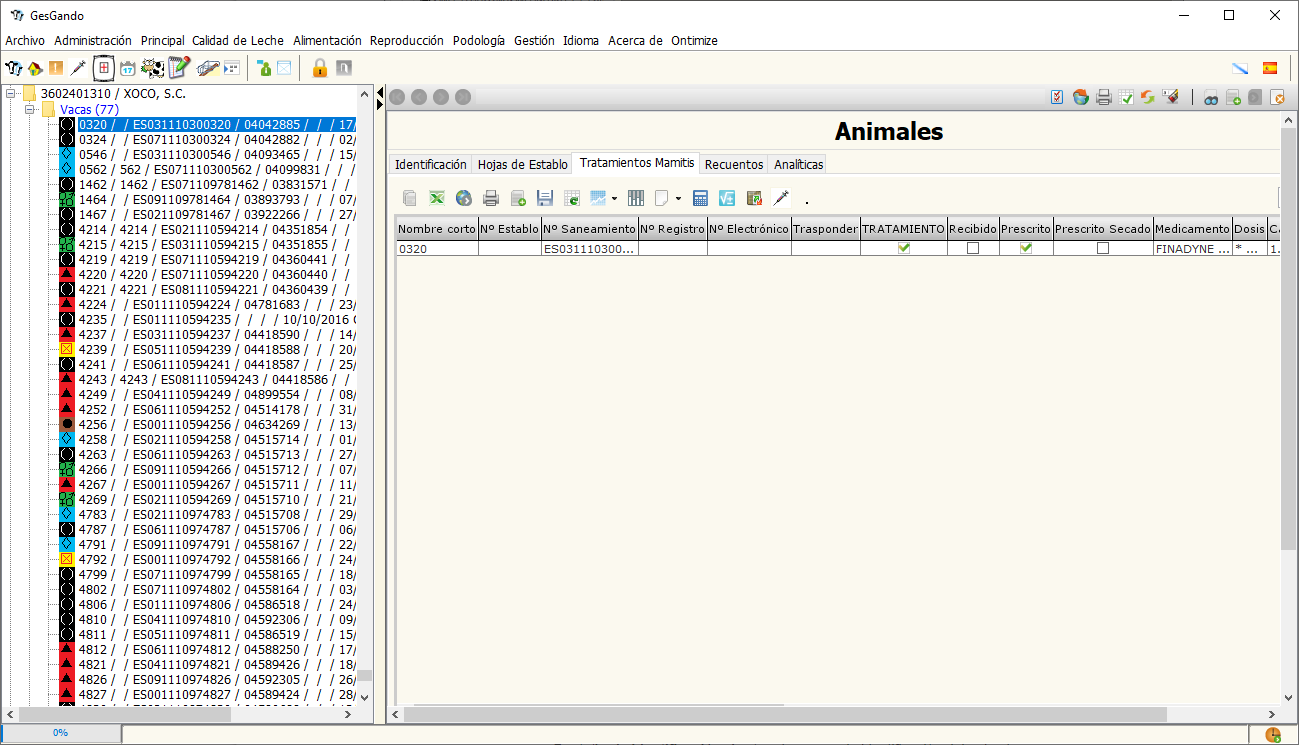1299x745 pixels.
Task: Click the FINADYNE medicamento cell
Action: point(1193,248)
